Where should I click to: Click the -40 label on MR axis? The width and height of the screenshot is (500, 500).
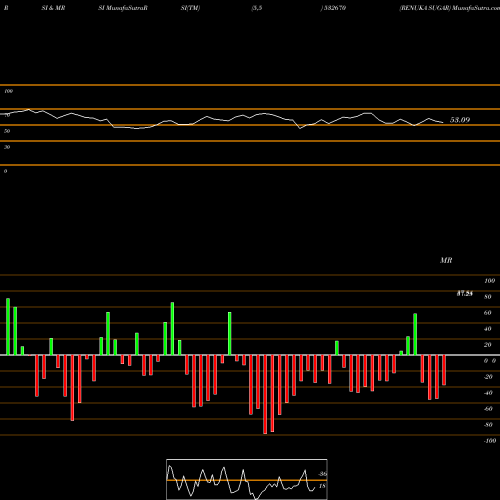point(488,393)
